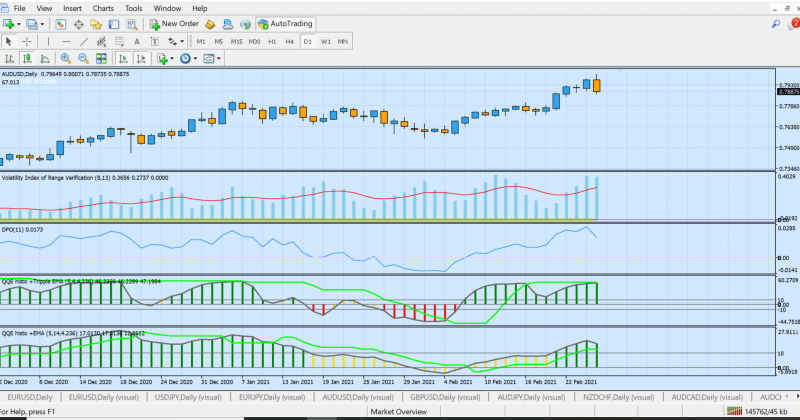Select the horizontal line tool

click(x=65, y=41)
